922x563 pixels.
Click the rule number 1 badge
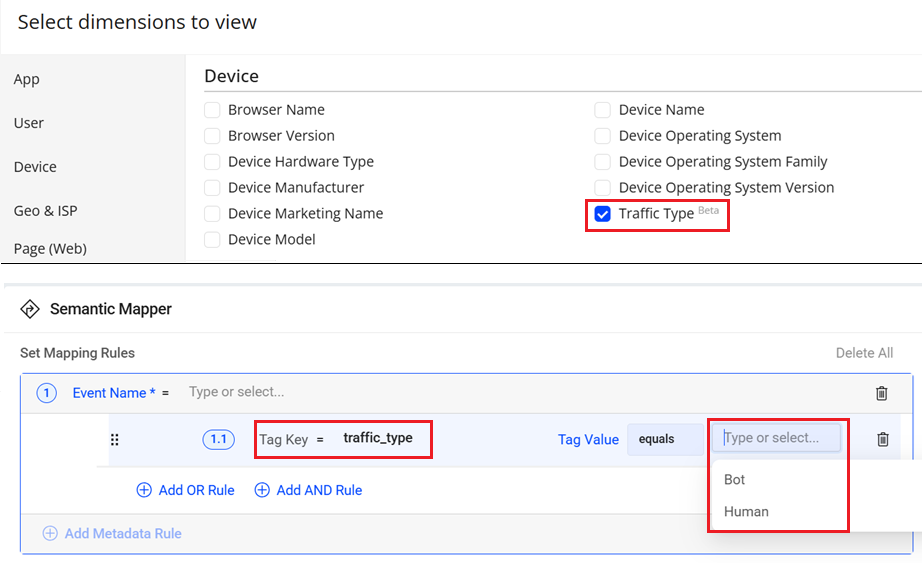[47, 393]
